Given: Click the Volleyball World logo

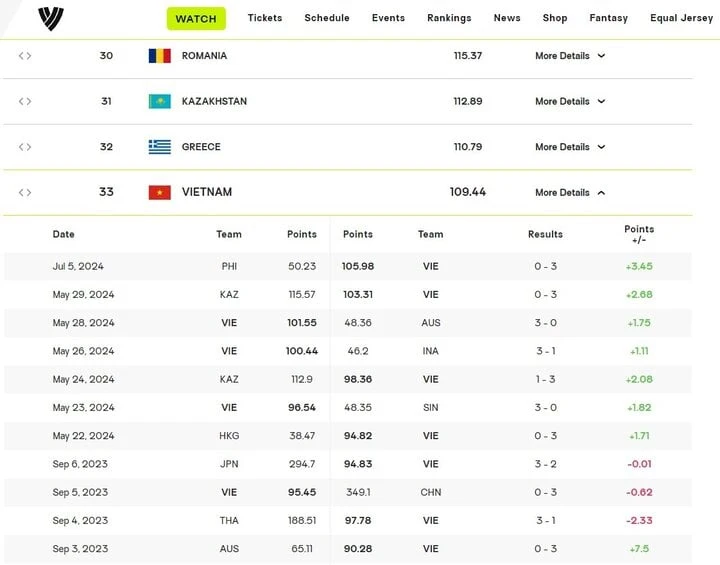Looking at the screenshot, I should (x=50, y=18).
